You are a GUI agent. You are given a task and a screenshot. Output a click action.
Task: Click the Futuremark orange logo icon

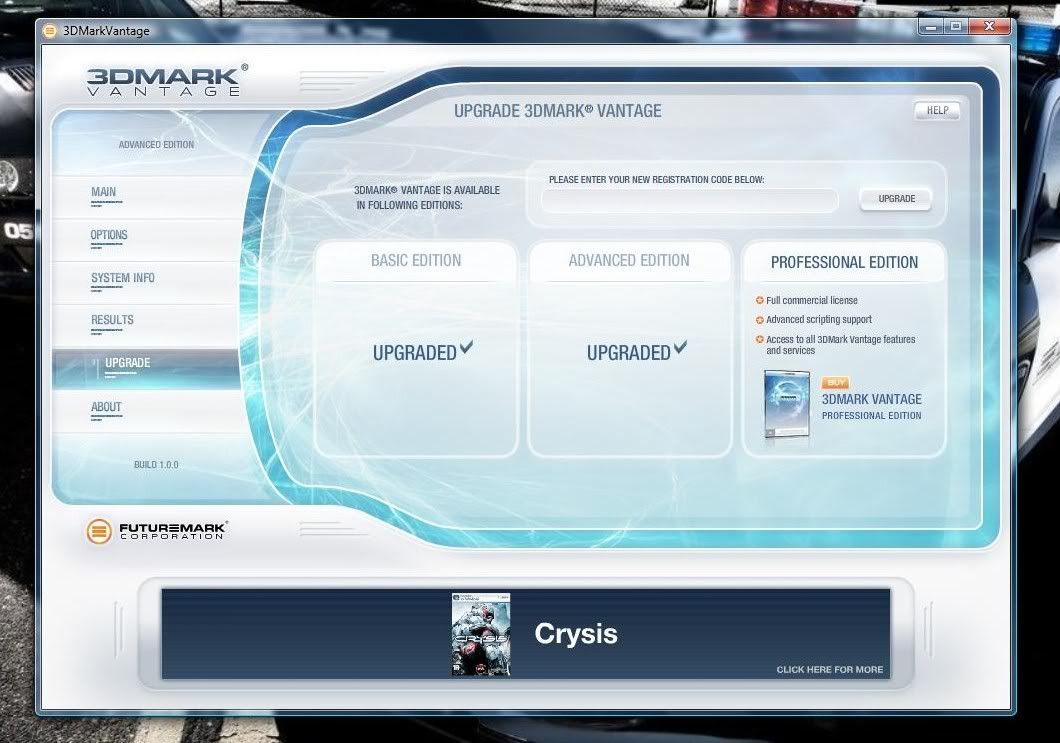pos(99,531)
